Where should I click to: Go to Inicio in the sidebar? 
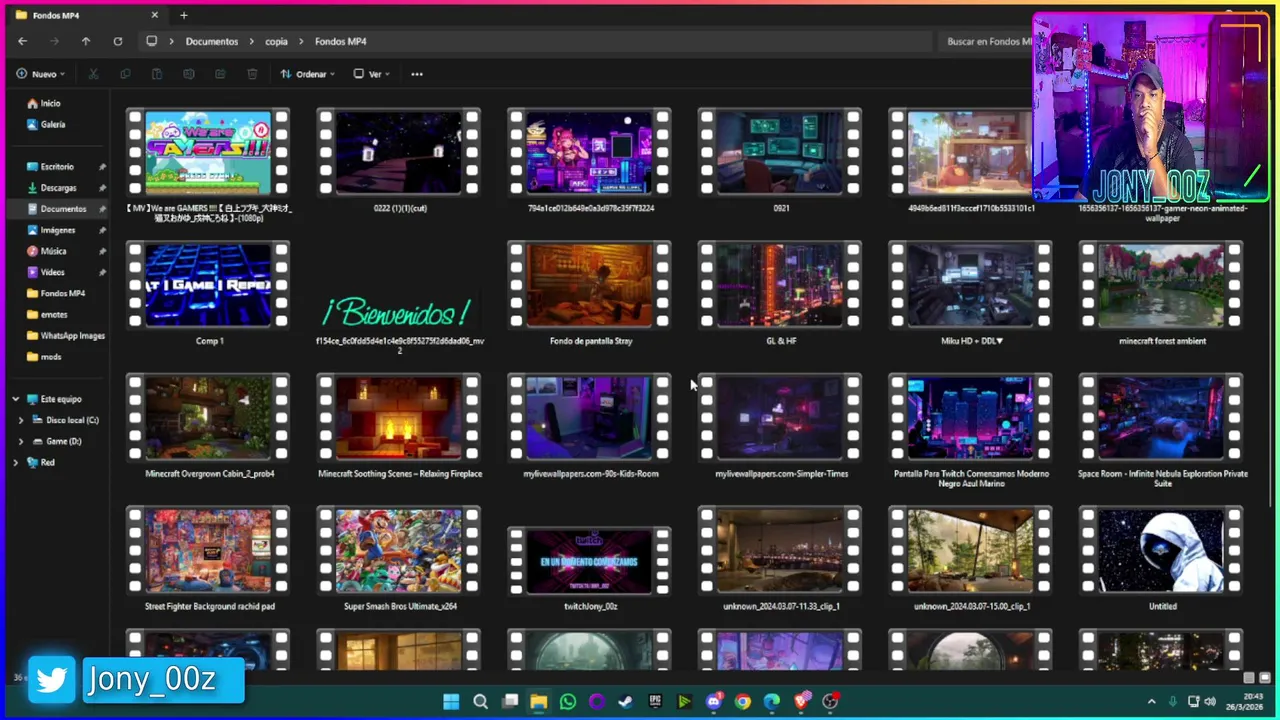(x=50, y=103)
